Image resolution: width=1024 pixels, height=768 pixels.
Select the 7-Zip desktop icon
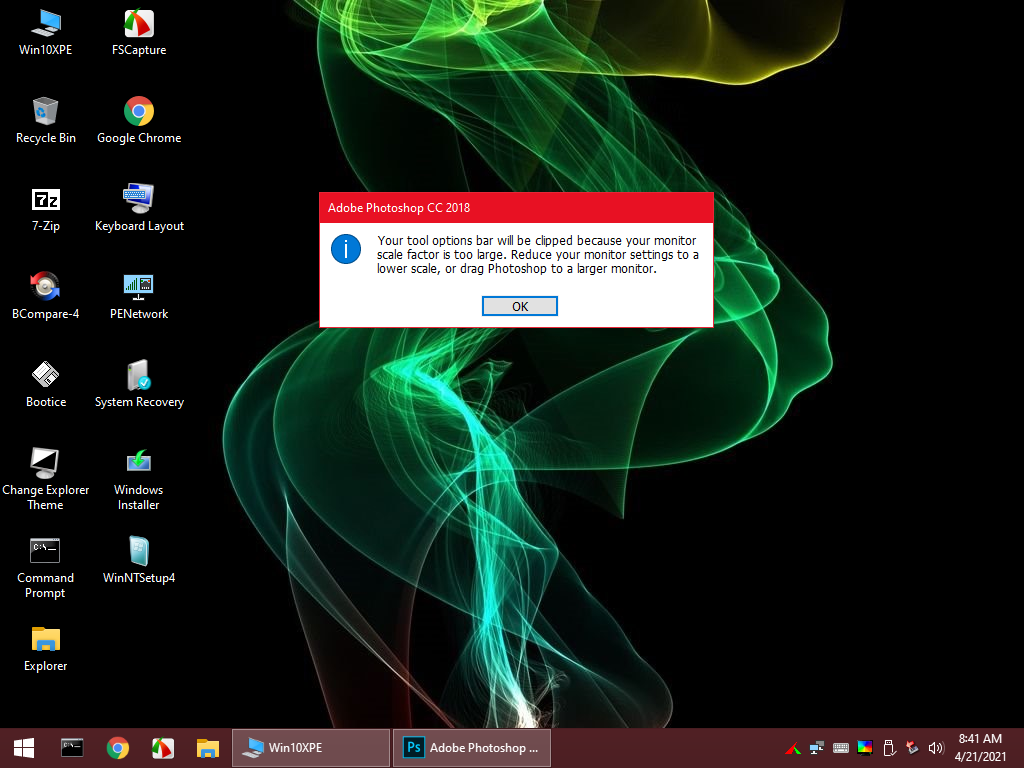click(46, 209)
